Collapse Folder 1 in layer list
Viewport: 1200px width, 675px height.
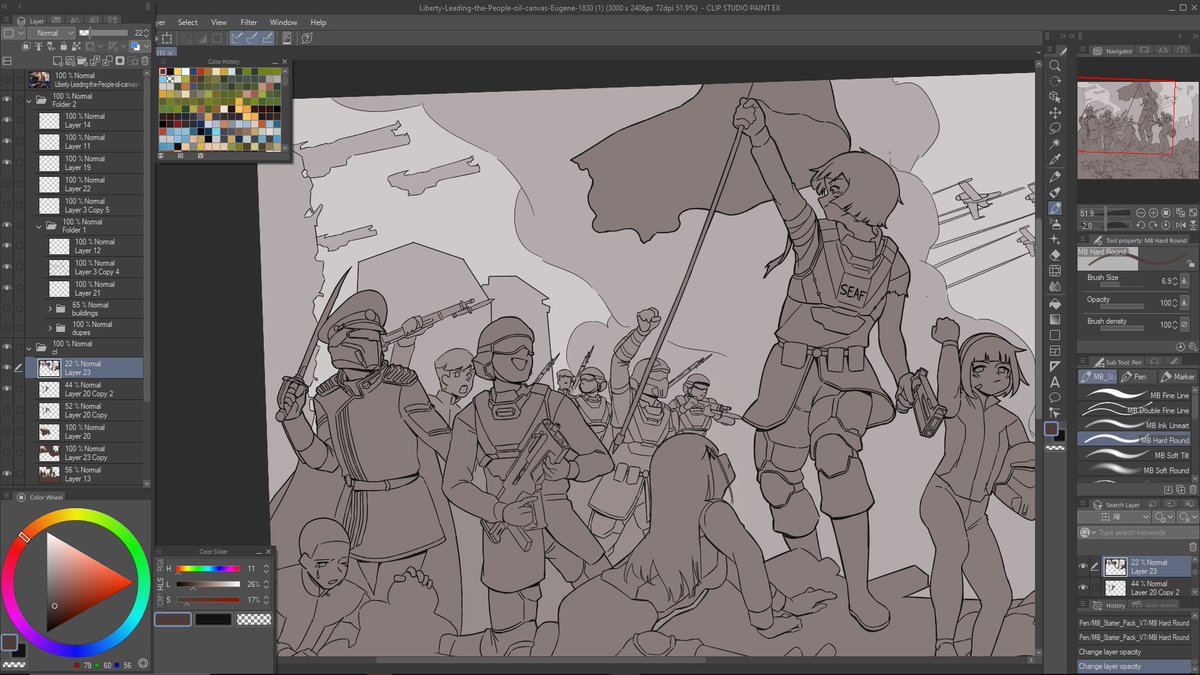pyautogui.click(x=39, y=227)
